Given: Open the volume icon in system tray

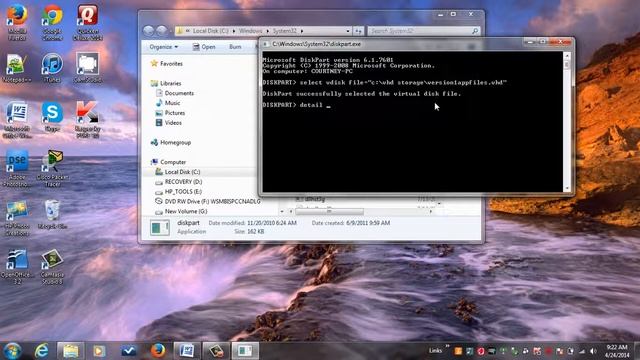Looking at the screenshot, I should [593, 351].
